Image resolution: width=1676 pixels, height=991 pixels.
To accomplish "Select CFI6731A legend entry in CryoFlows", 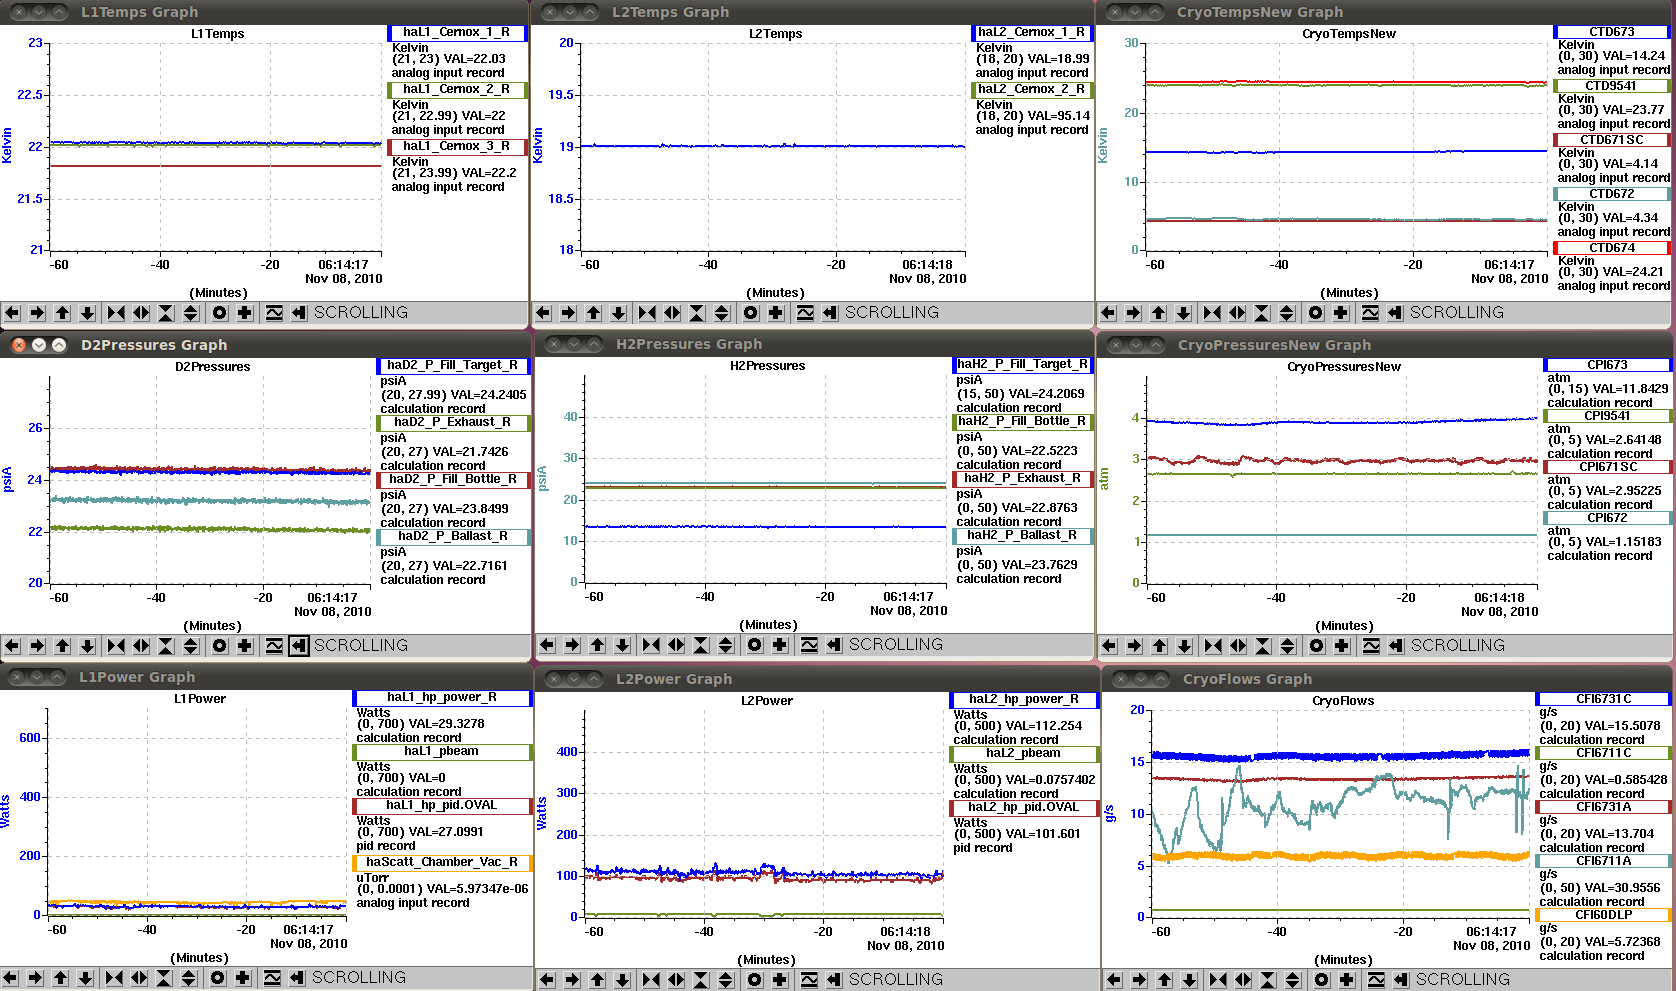I will coord(1604,807).
